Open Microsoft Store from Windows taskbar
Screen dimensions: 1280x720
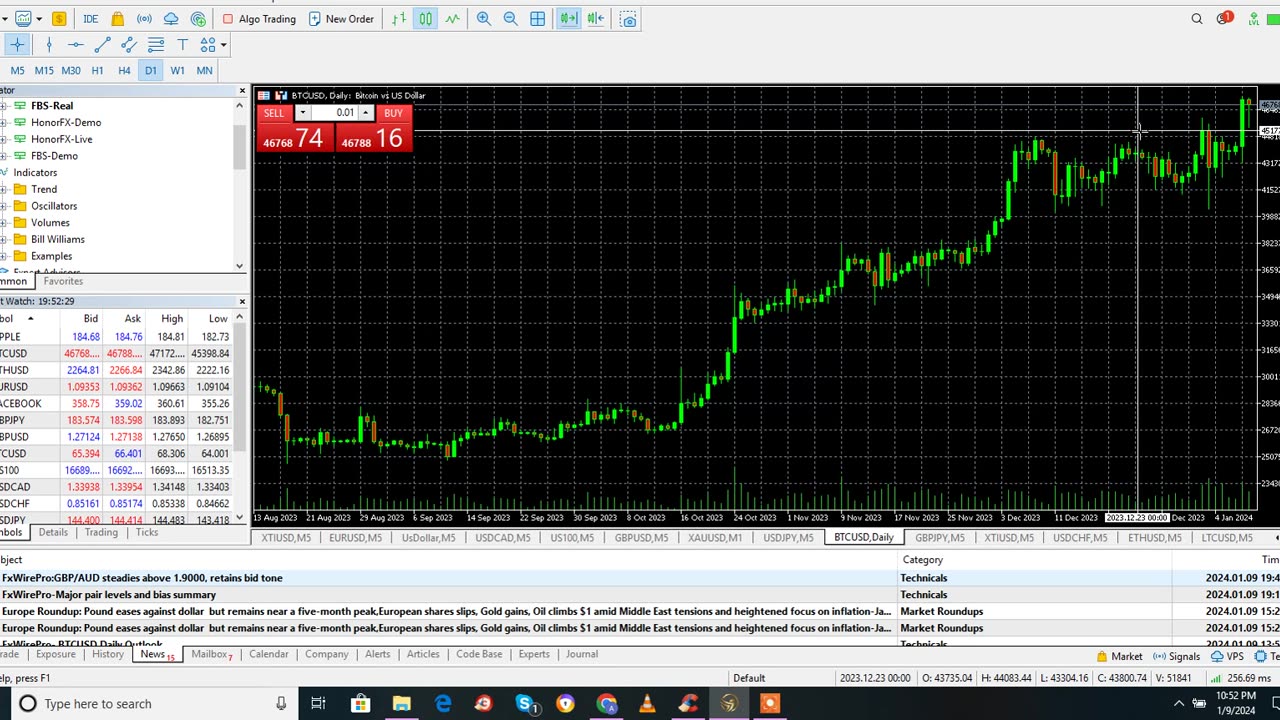tap(360, 704)
